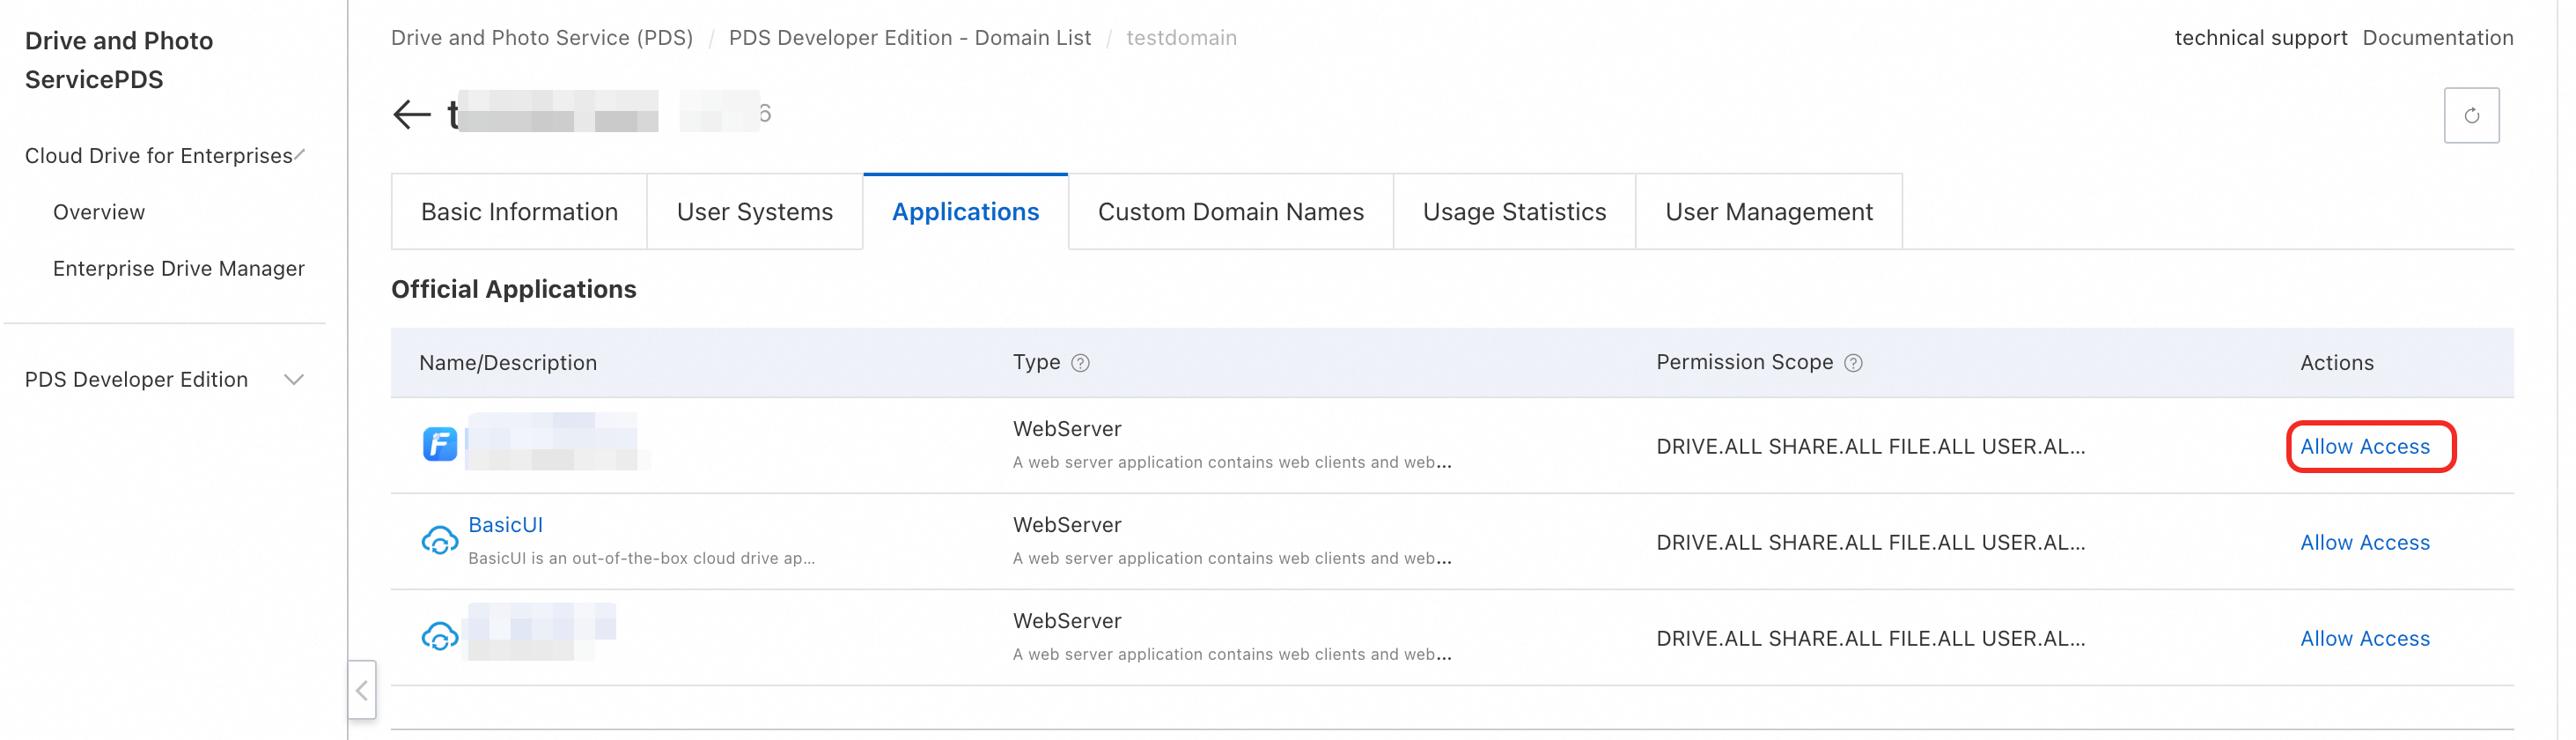Click the blue F application icon
The image size is (2576, 740).
[x=439, y=444]
